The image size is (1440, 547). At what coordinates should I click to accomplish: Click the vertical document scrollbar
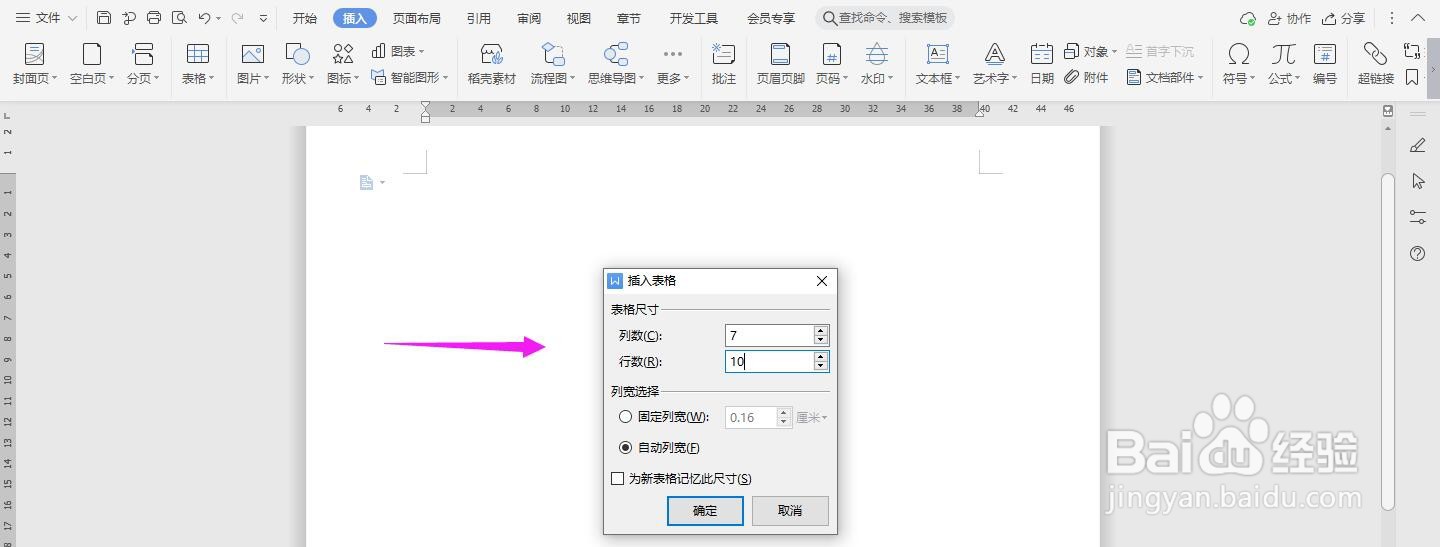(x=1387, y=340)
